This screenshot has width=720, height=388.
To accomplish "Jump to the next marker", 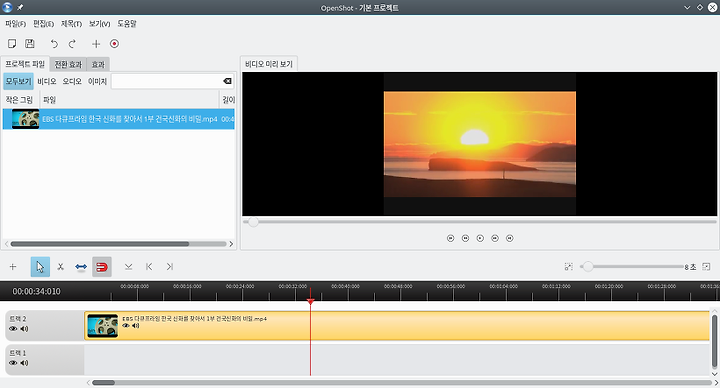I will (x=170, y=267).
